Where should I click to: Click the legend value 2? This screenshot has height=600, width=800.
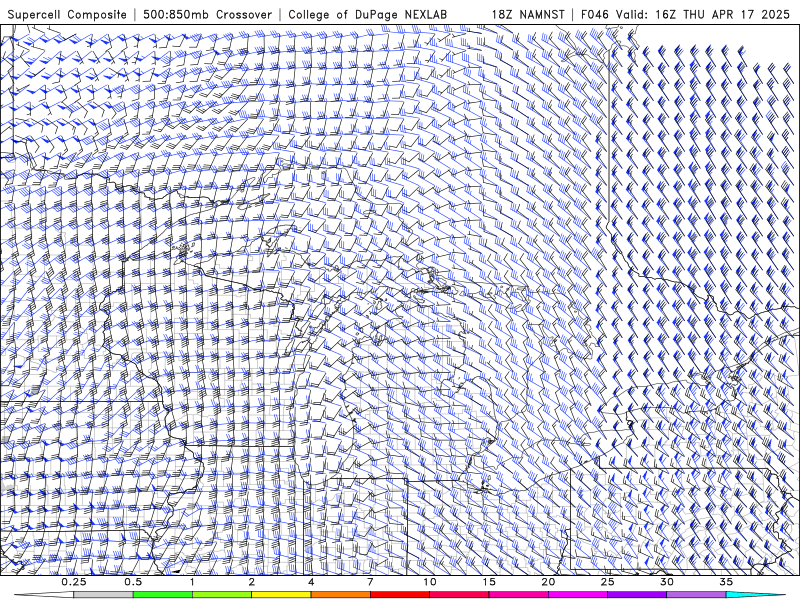coord(252,582)
